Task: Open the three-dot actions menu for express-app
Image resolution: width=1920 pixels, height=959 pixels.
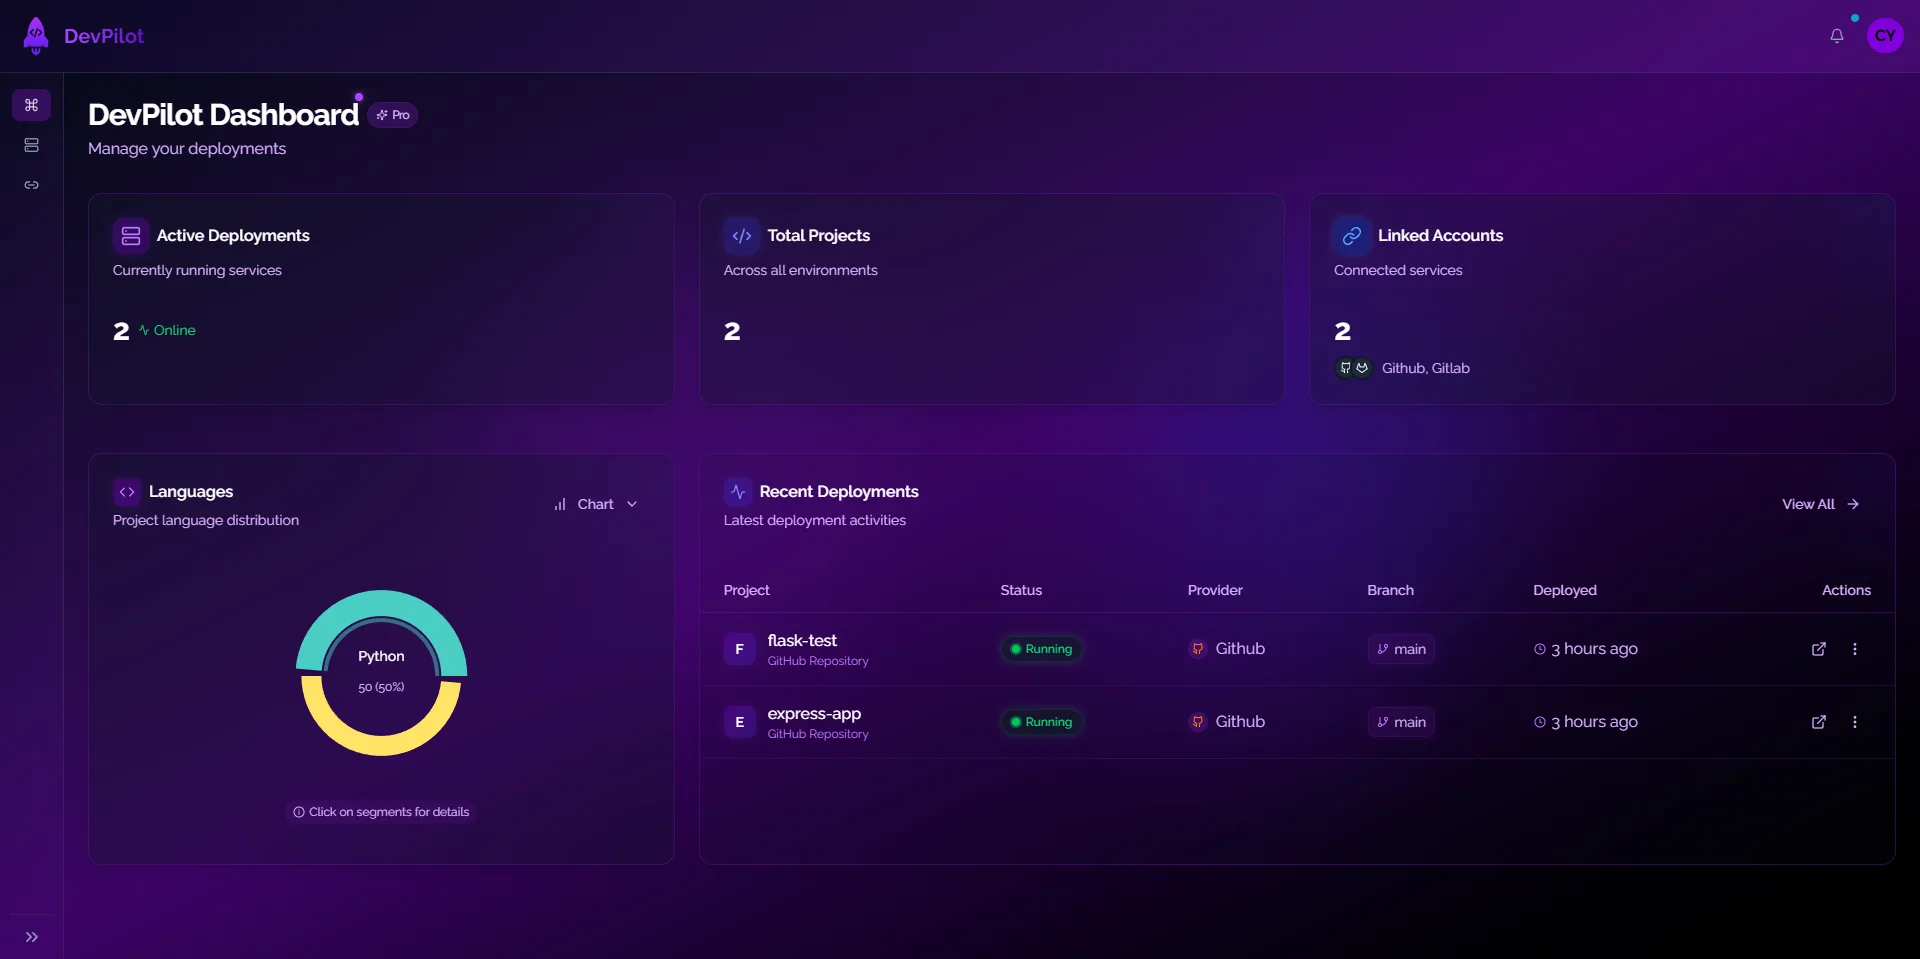Action: 1855,722
